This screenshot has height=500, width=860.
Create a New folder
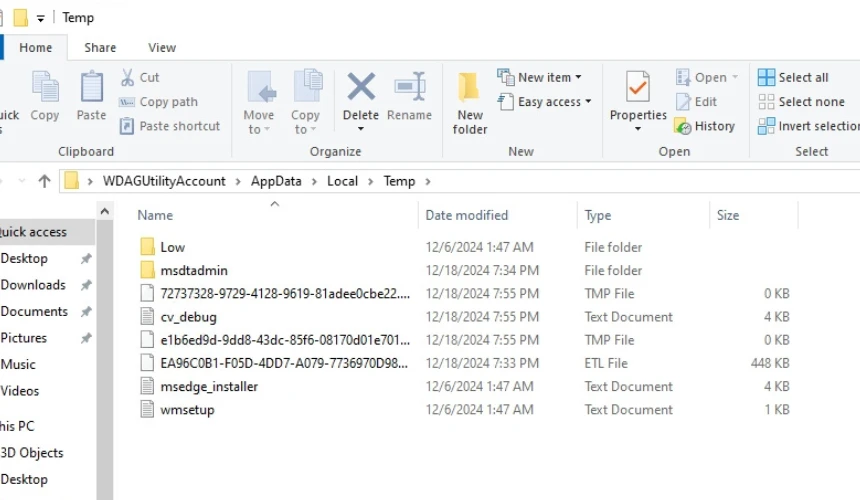coord(470,100)
